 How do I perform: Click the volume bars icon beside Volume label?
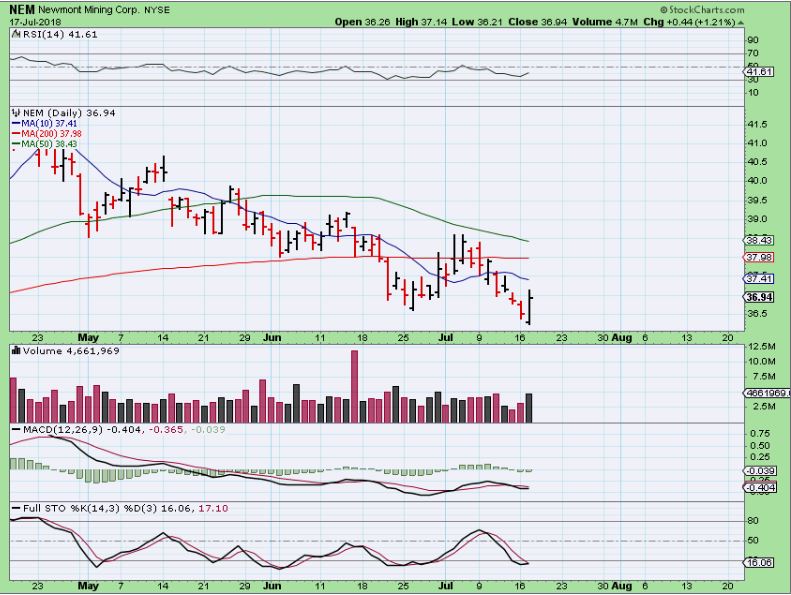(x=16, y=351)
